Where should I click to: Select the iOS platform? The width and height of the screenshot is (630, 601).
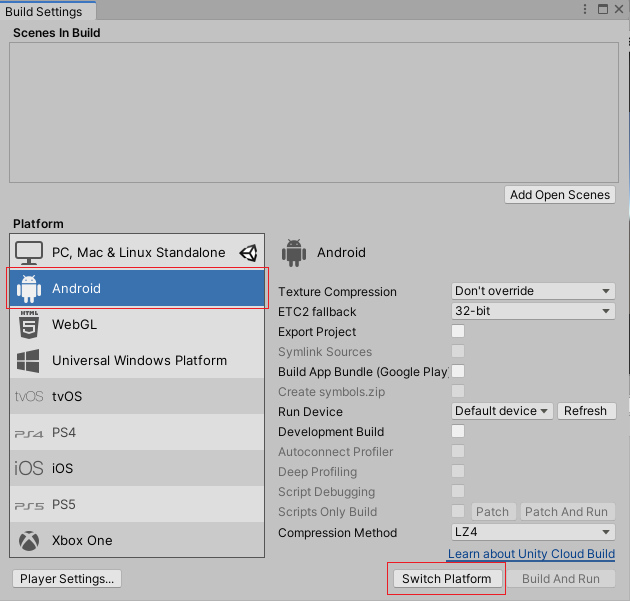pos(137,468)
